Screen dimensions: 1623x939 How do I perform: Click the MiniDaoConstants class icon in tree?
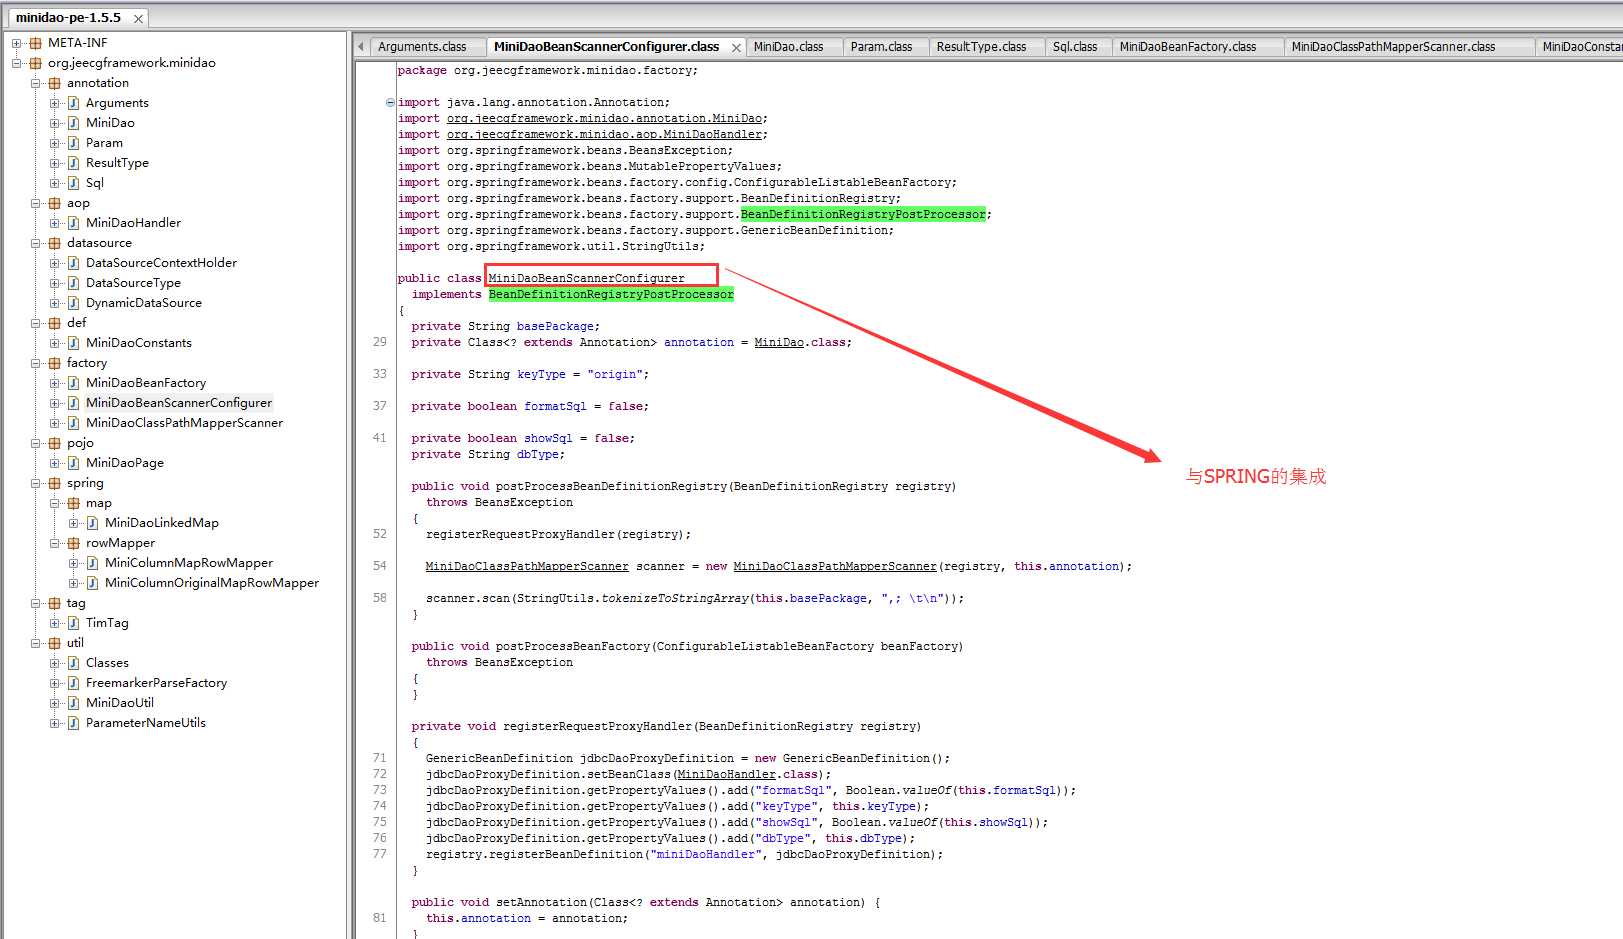click(73, 343)
